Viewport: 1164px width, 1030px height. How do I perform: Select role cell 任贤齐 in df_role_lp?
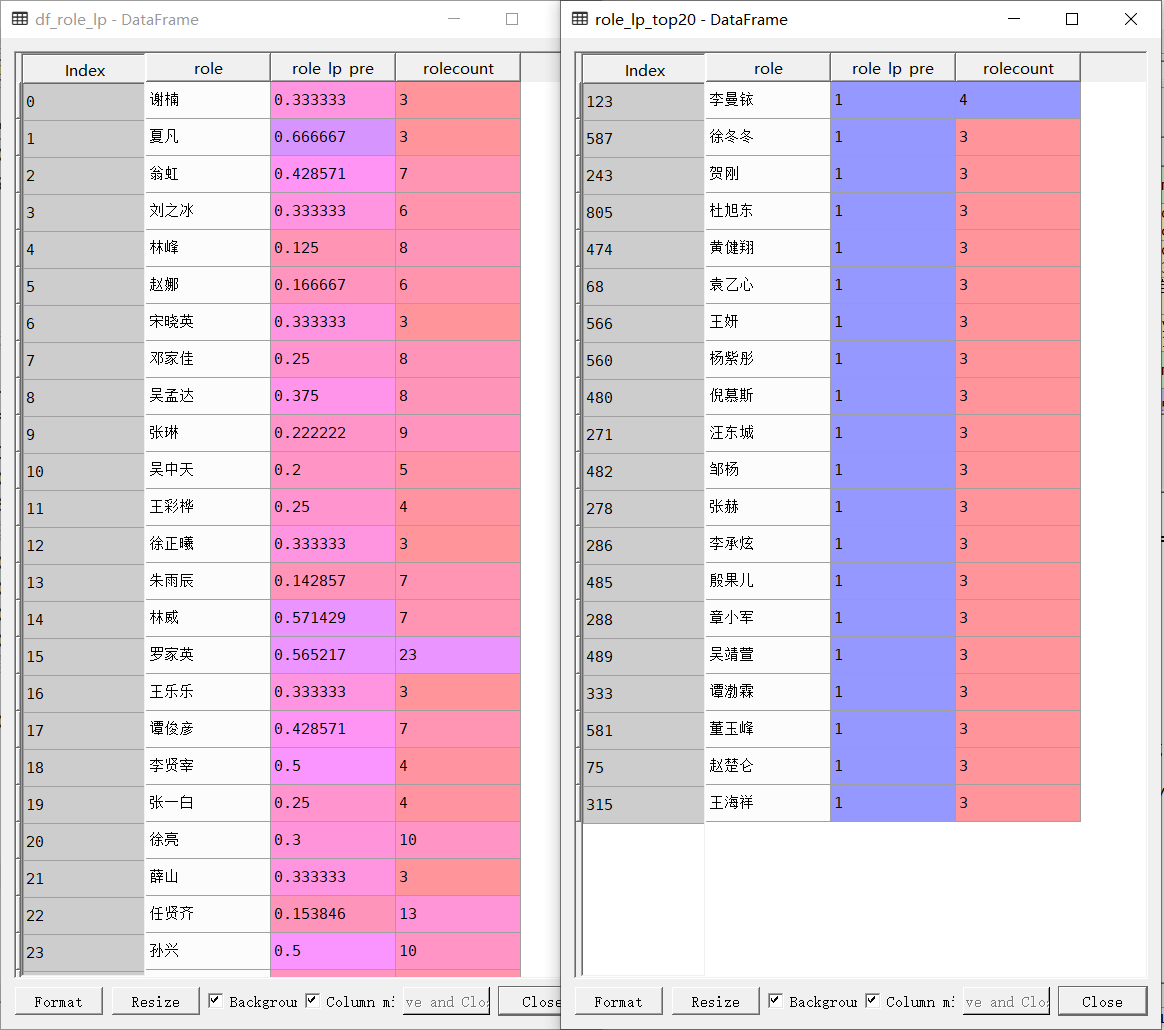tap(208, 914)
